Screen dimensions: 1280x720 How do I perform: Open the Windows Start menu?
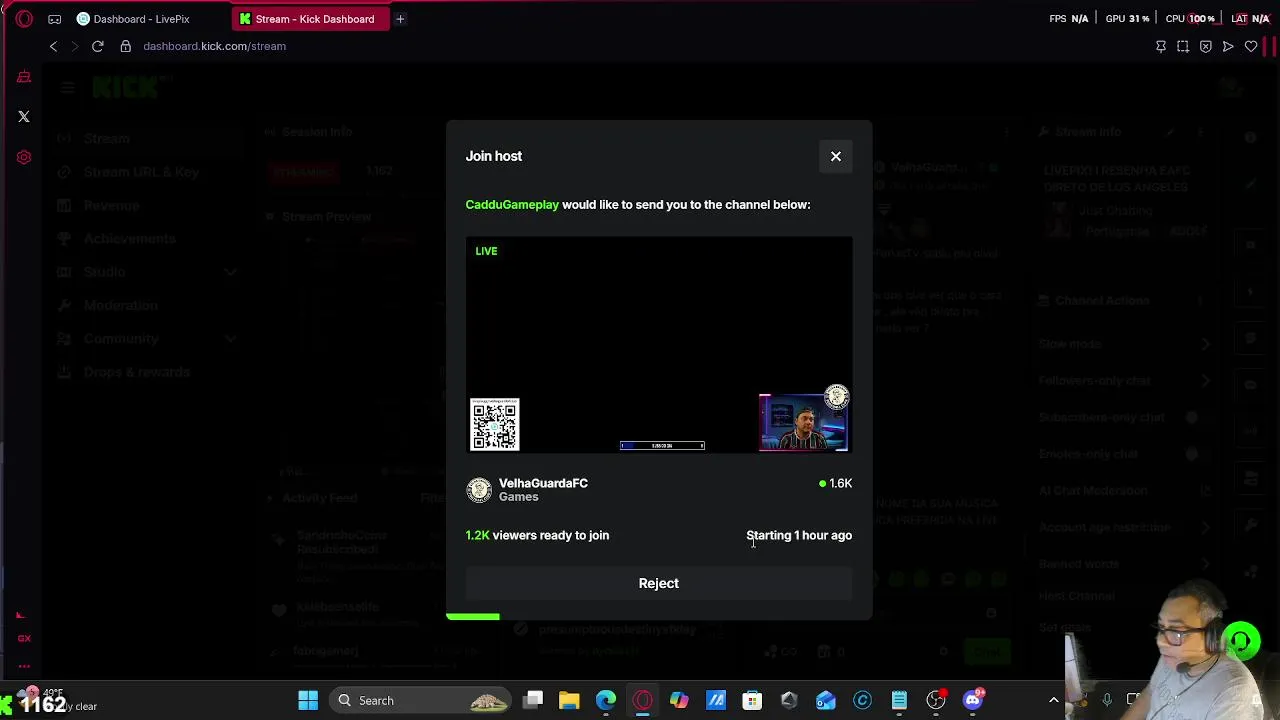tap(308, 701)
